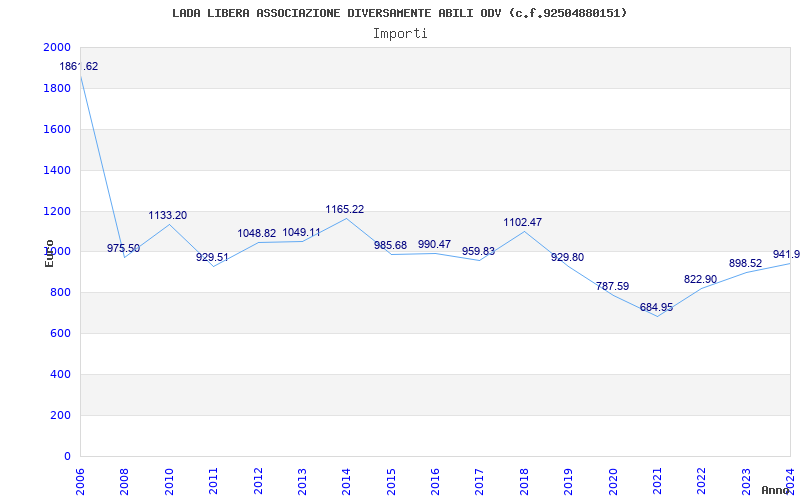
Task: Click the Importi subtitle
Action: click(400, 34)
